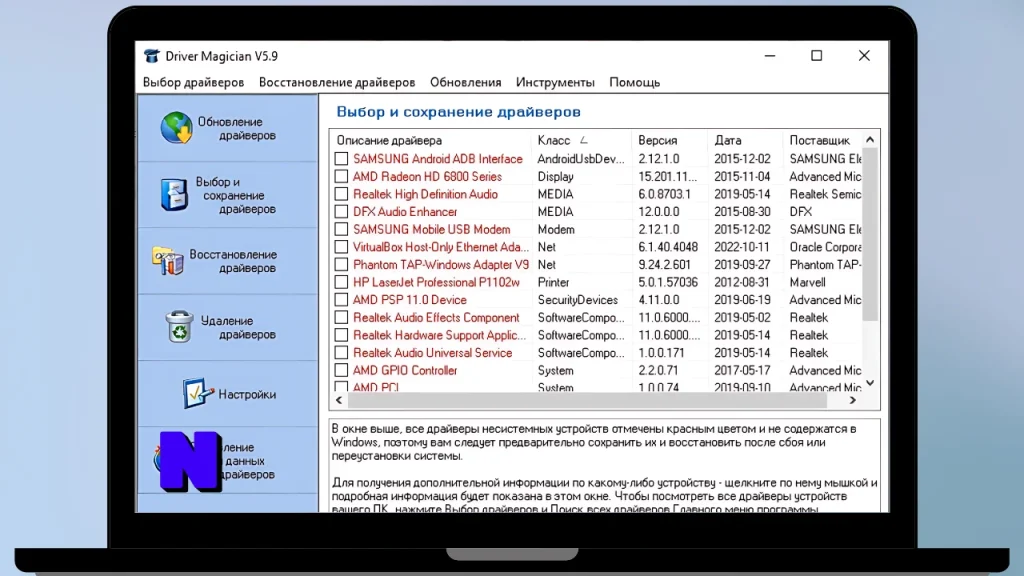Sort by Класс column header
1024x576 pixels.
pyautogui.click(x=581, y=140)
